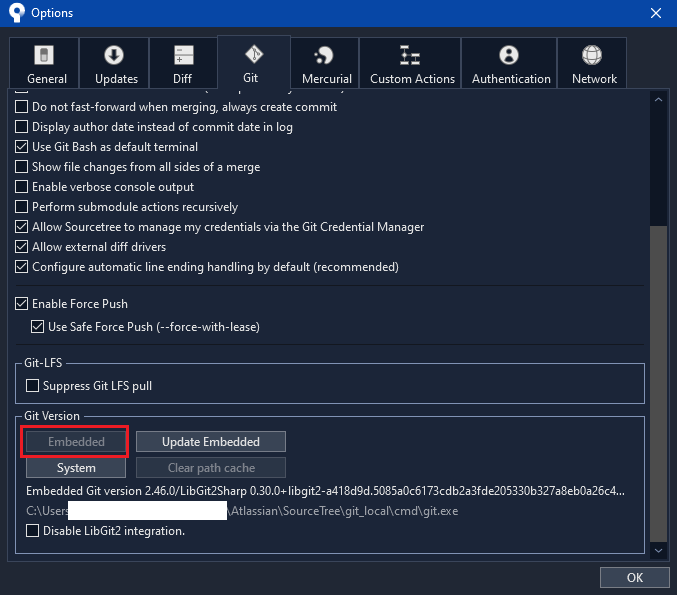Toggle the 'Enable Force Push' checkbox
The height and width of the screenshot is (595, 677).
(22, 304)
